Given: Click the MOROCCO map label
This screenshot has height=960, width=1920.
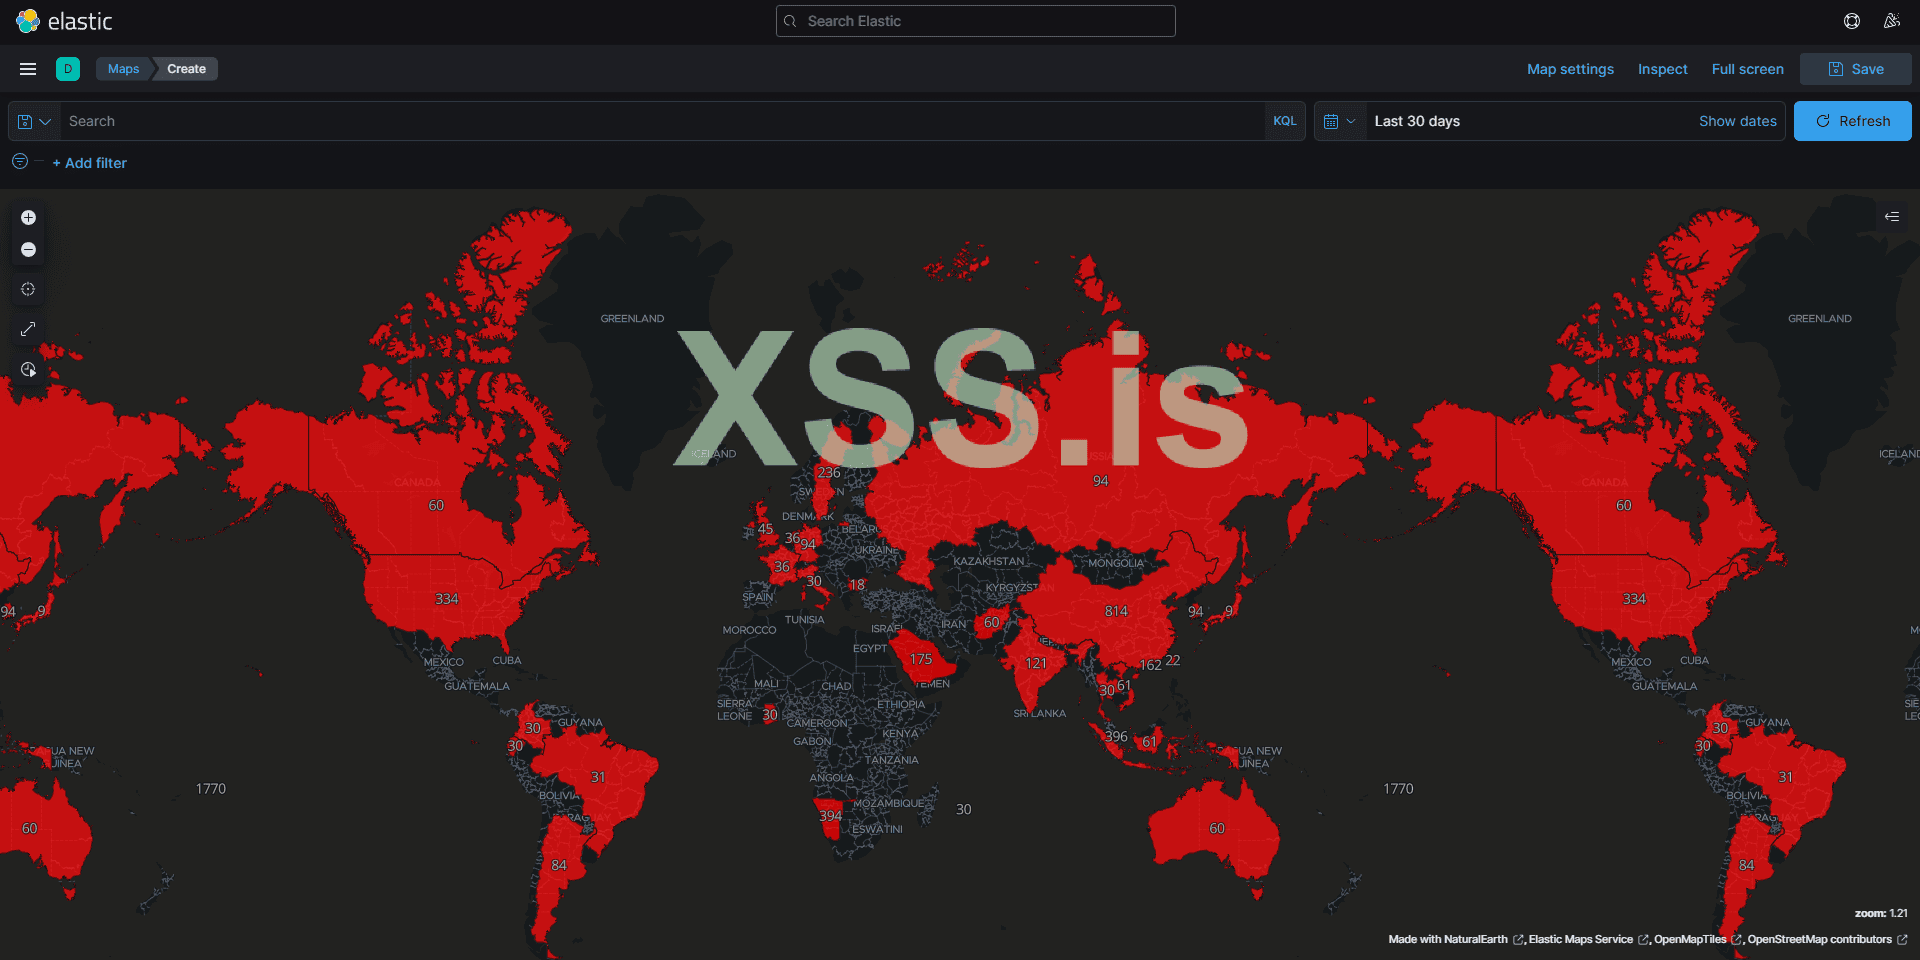Looking at the screenshot, I should click(x=749, y=630).
